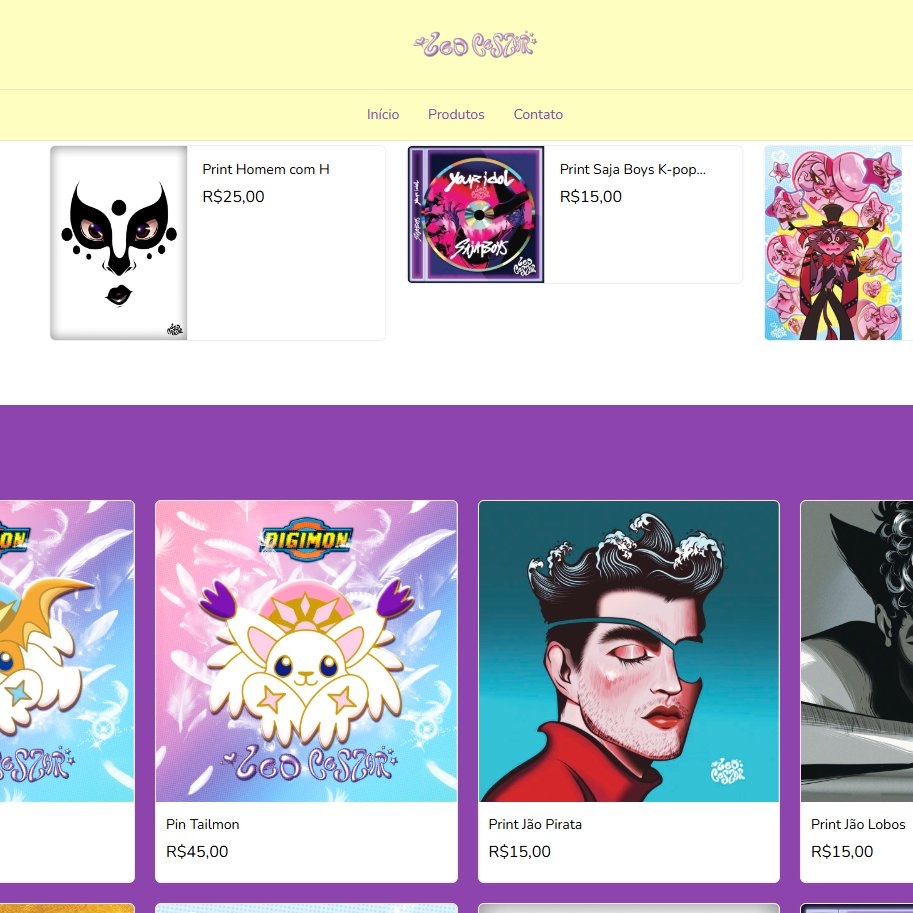Click the Pin Tailmon product title
The height and width of the screenshot is (913, 913).
tap(203, 824)
